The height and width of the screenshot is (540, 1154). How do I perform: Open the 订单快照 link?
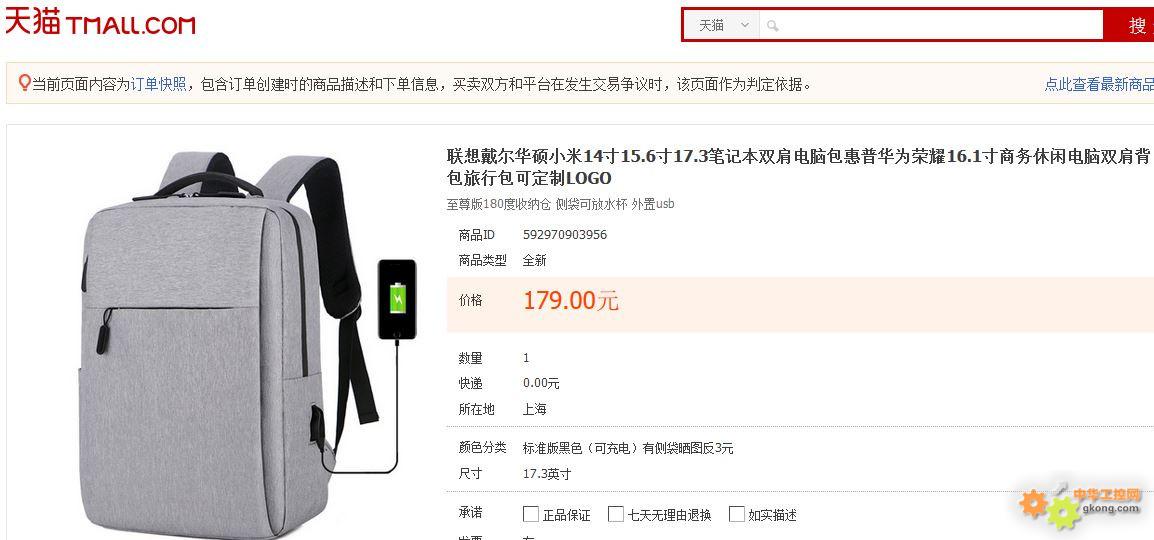(x=158, y=84)
